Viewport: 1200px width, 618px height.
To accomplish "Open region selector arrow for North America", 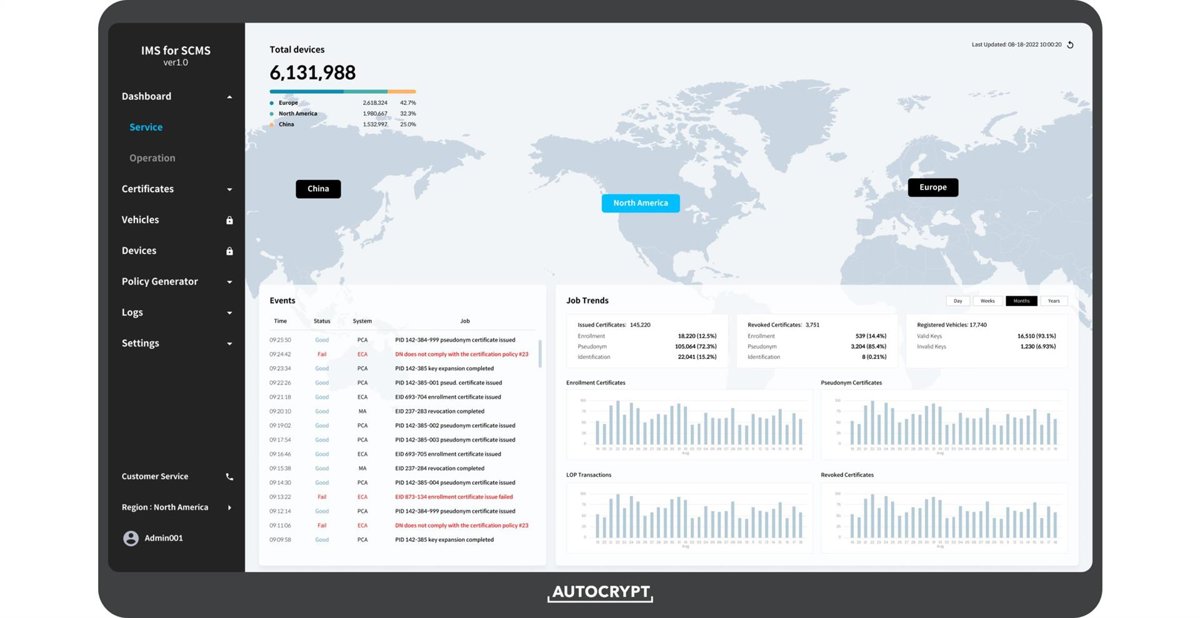I will pyautogui.click(x=229, y=508).
